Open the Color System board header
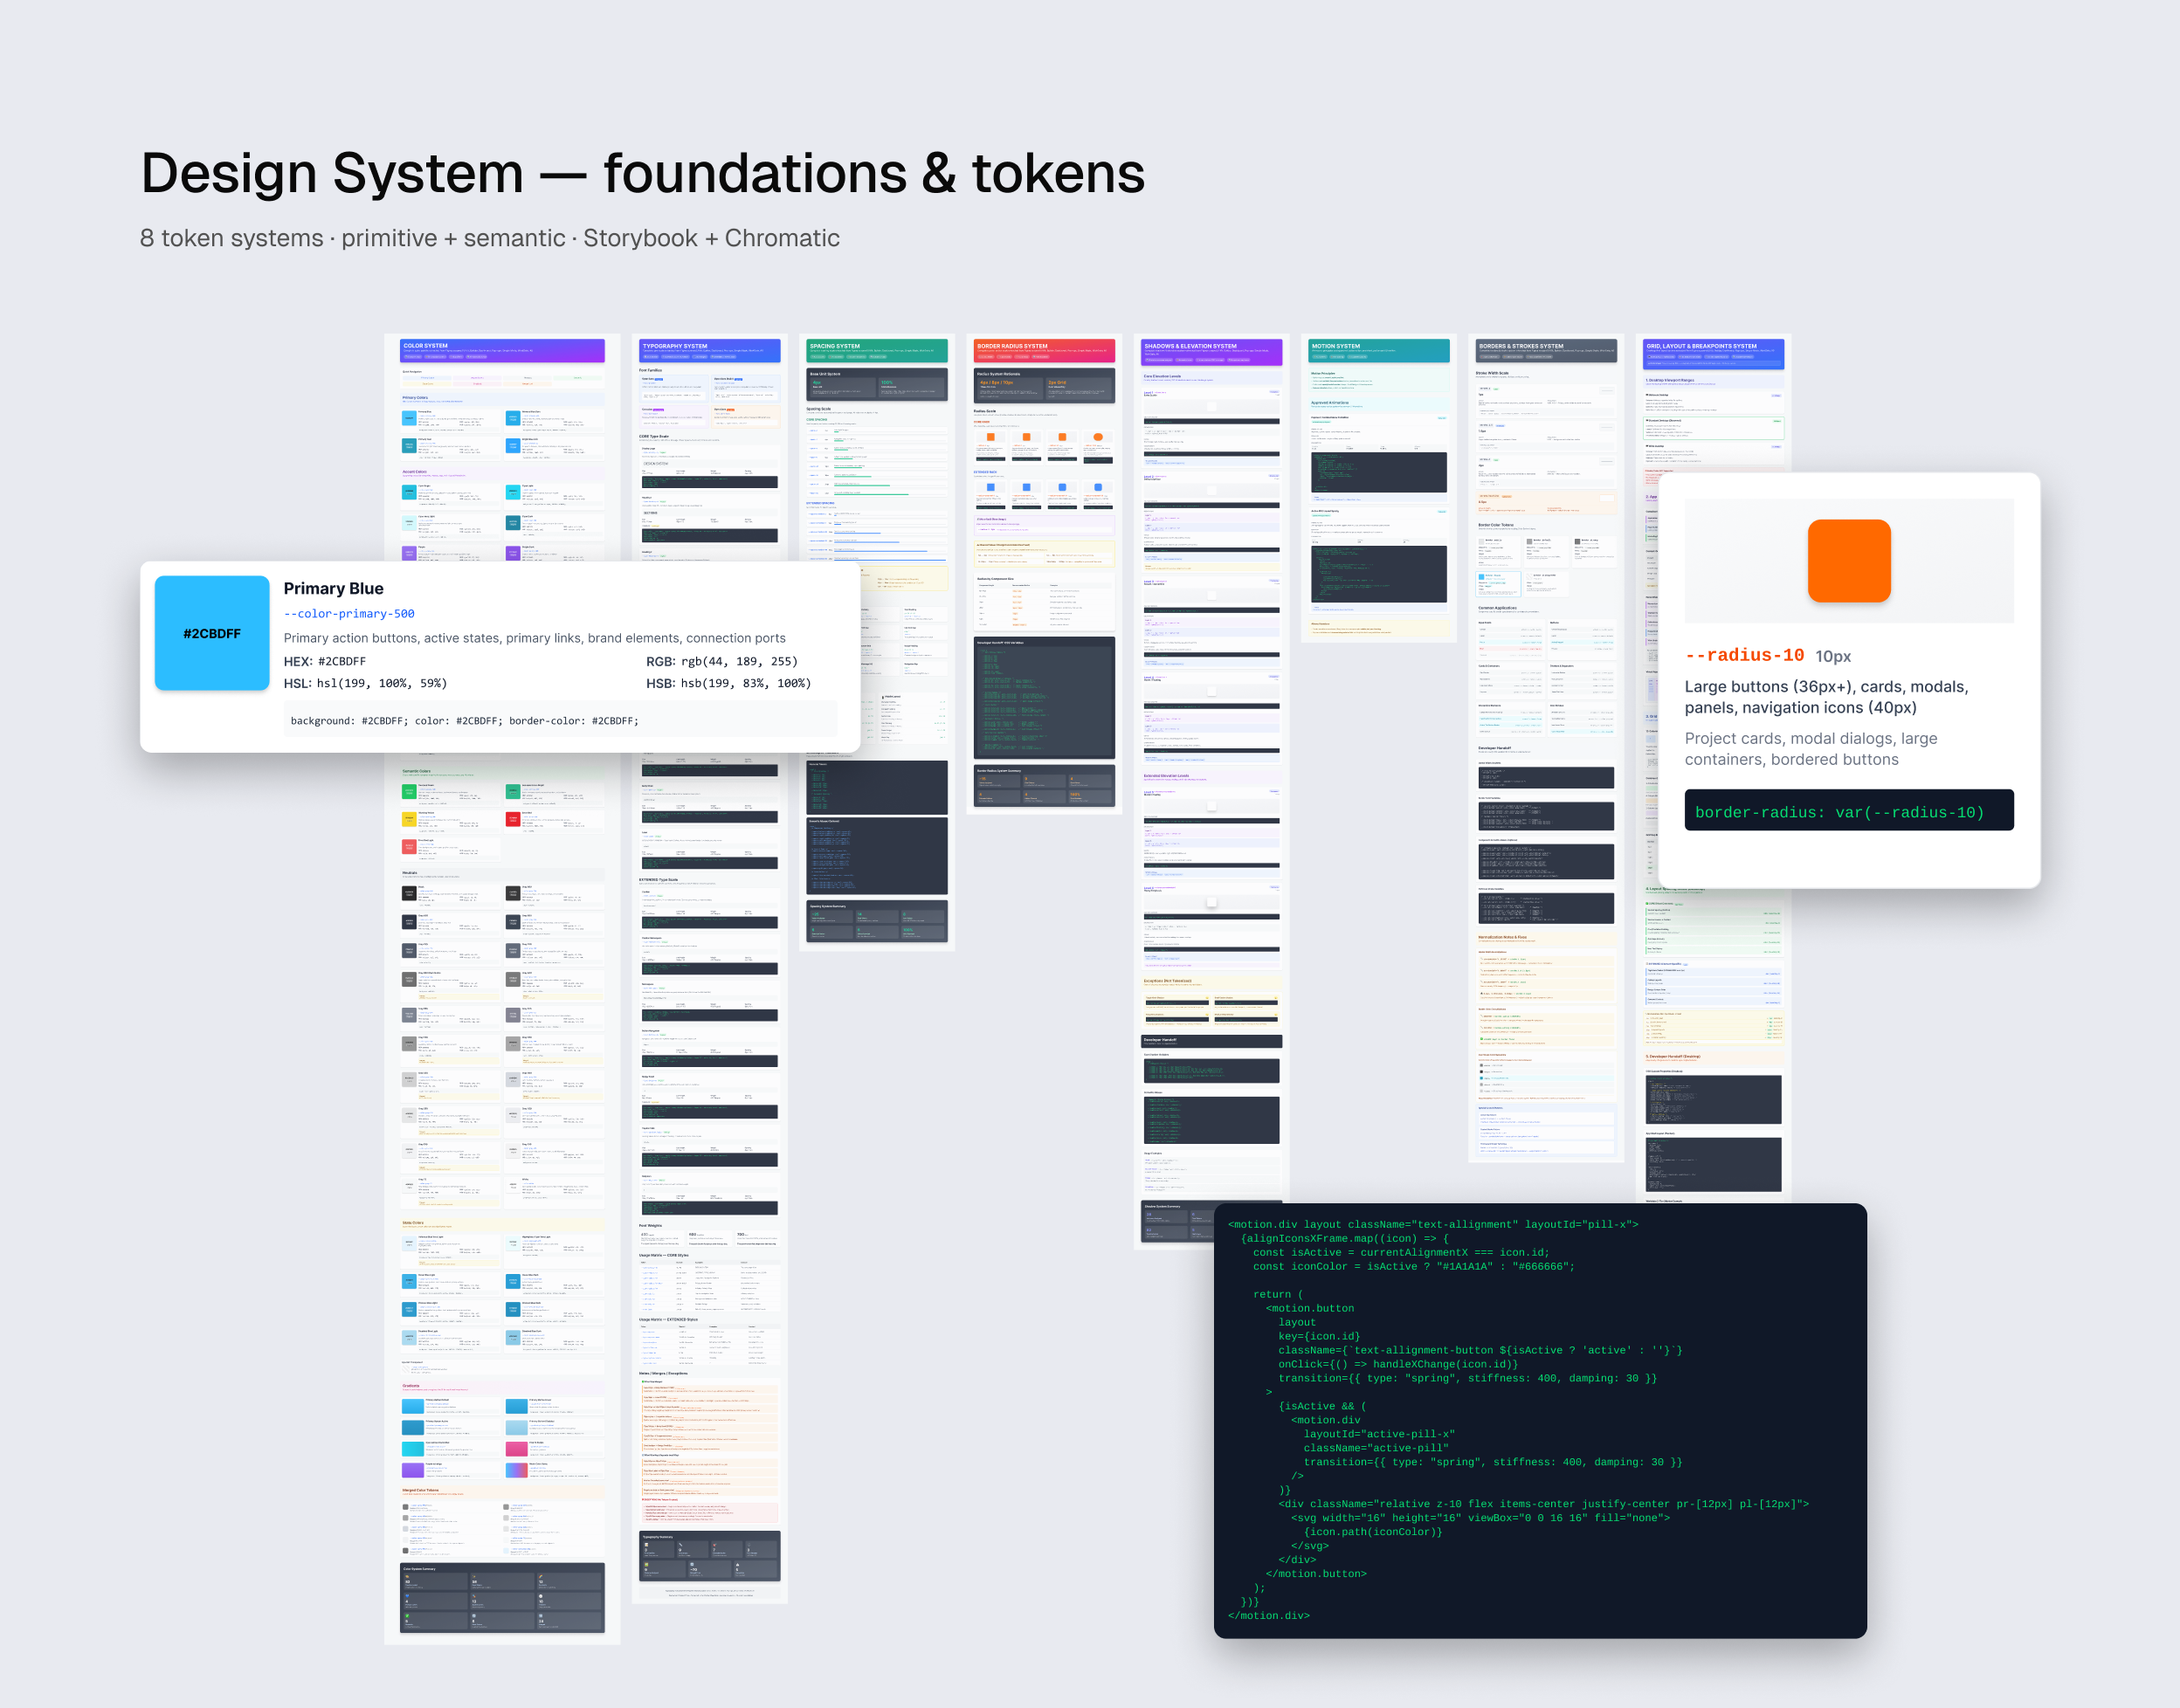 tap(502, 351)
